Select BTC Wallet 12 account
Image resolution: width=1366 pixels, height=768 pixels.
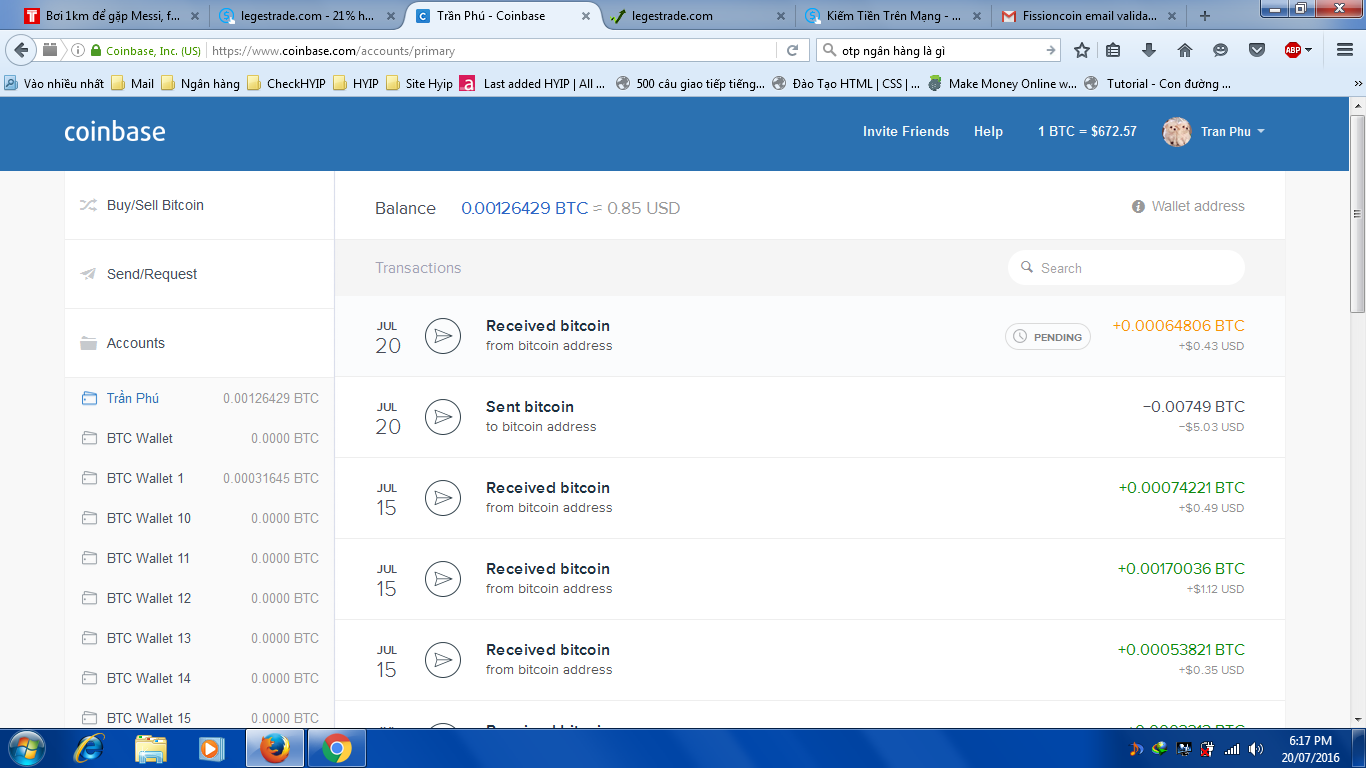(199, 598)
